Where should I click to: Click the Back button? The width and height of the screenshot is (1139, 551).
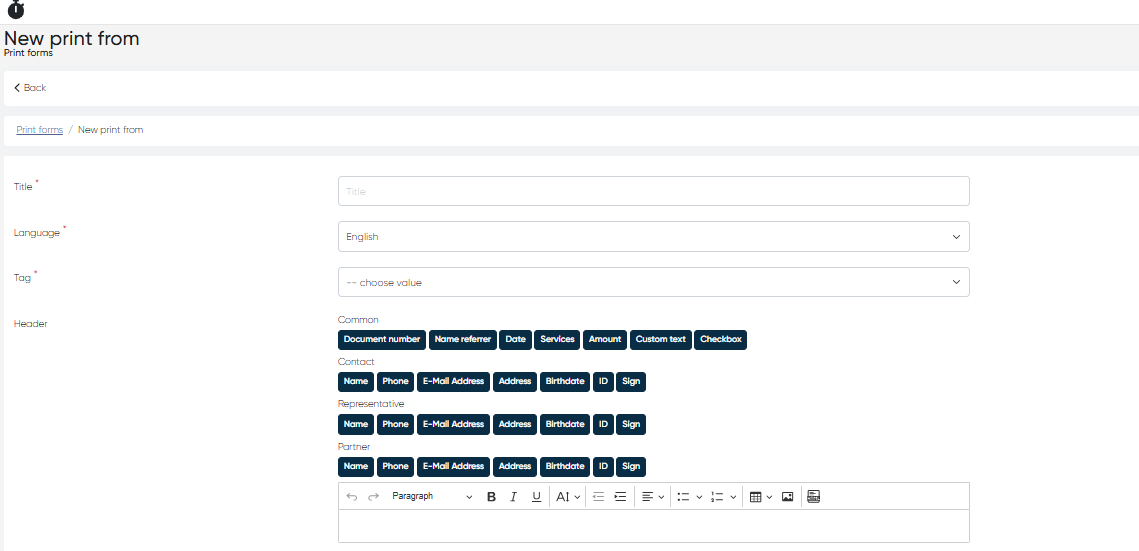[30, 88]
